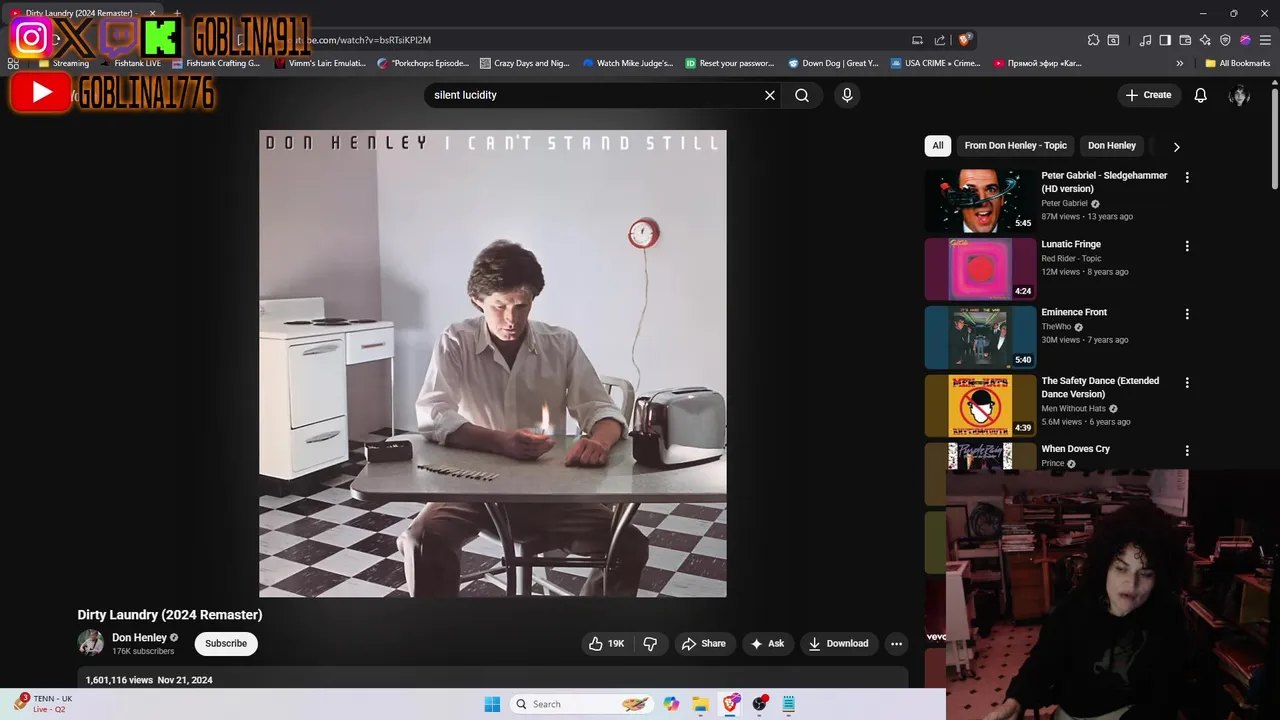This screenshot has height=720, width=1280.
Task: Open the Streaming bookmarks folder
Action: click(x=64, y=63)
